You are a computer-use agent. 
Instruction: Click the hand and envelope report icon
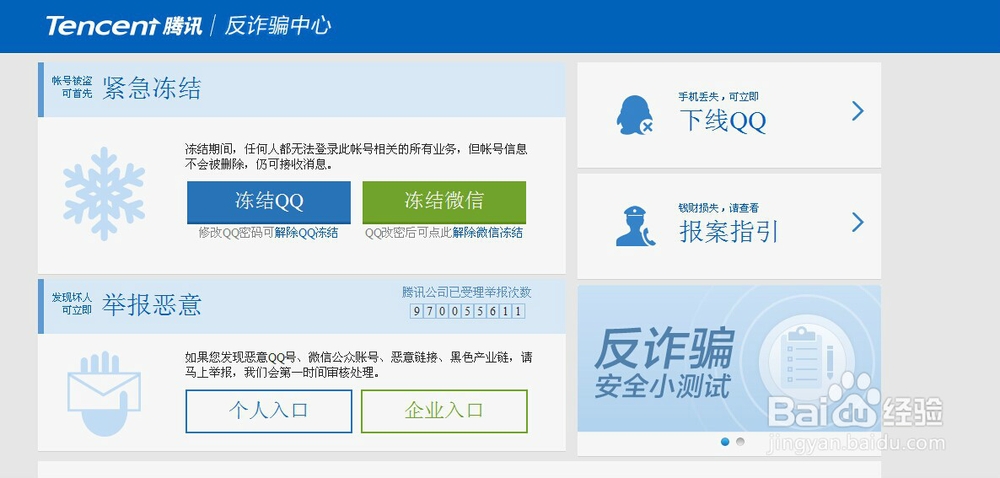[x=104, y=393]
